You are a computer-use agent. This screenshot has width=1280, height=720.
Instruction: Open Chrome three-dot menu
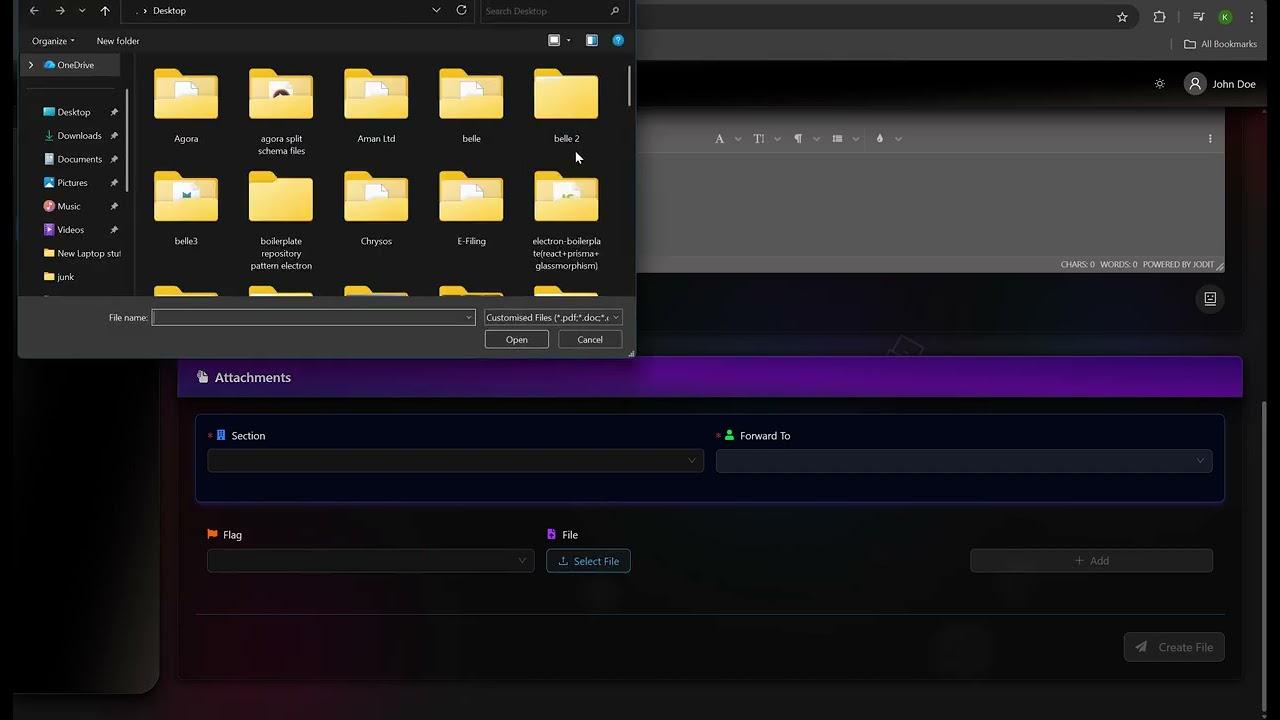[x=1252, y=17]
